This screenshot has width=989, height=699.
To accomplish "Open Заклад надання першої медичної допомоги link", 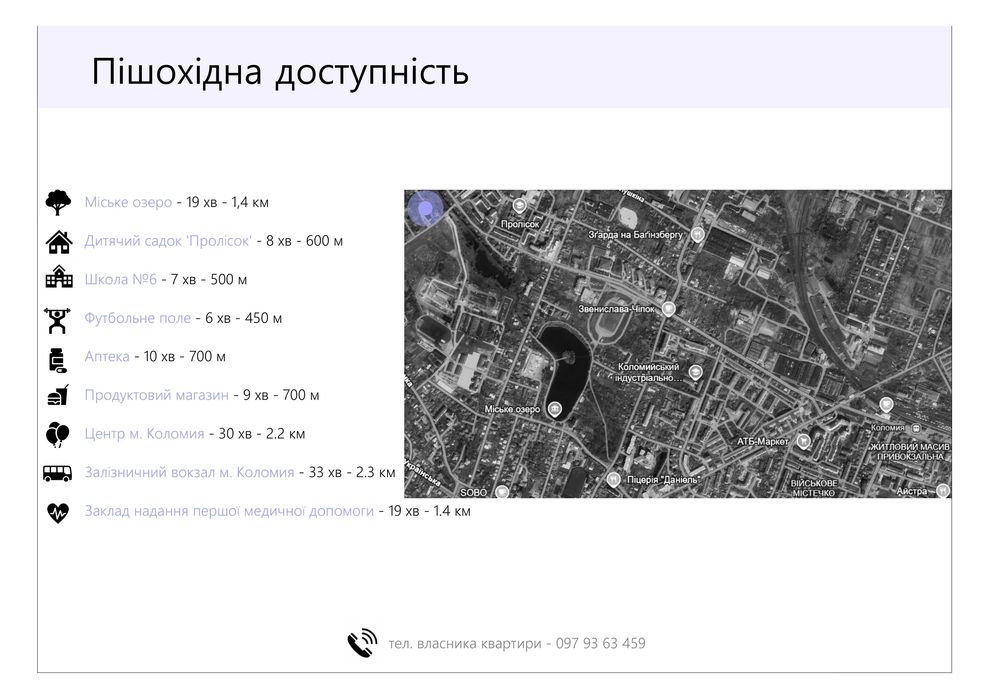I will click(x=229, y=511).
